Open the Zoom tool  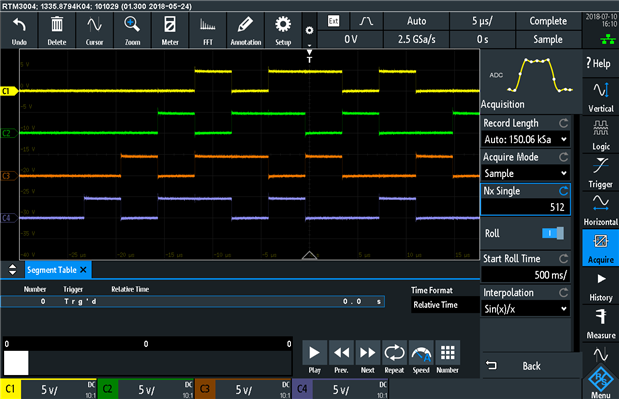132,30
